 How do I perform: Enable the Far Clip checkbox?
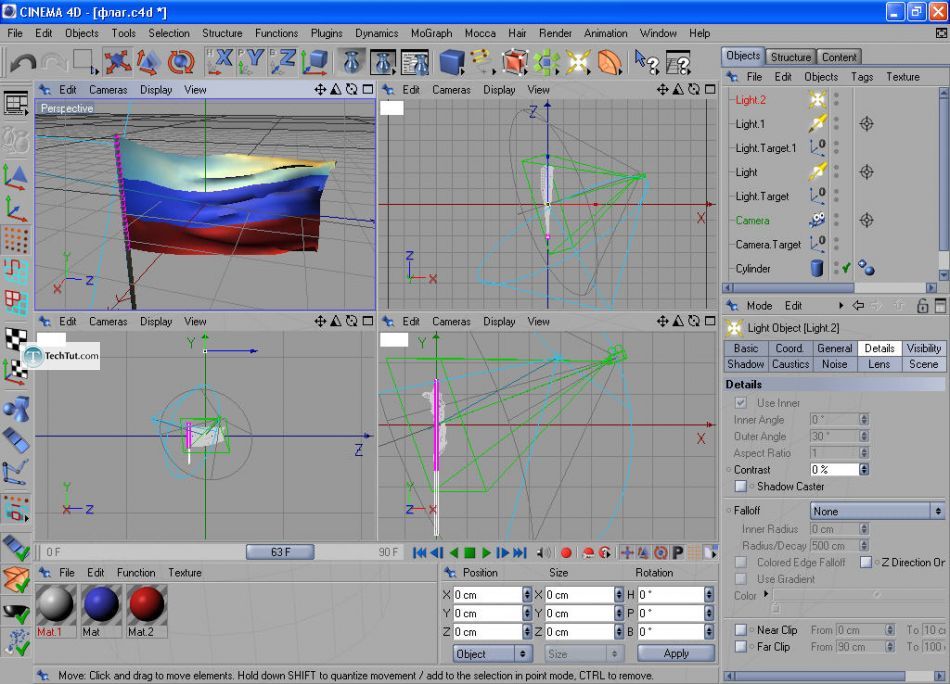(740, 646)
